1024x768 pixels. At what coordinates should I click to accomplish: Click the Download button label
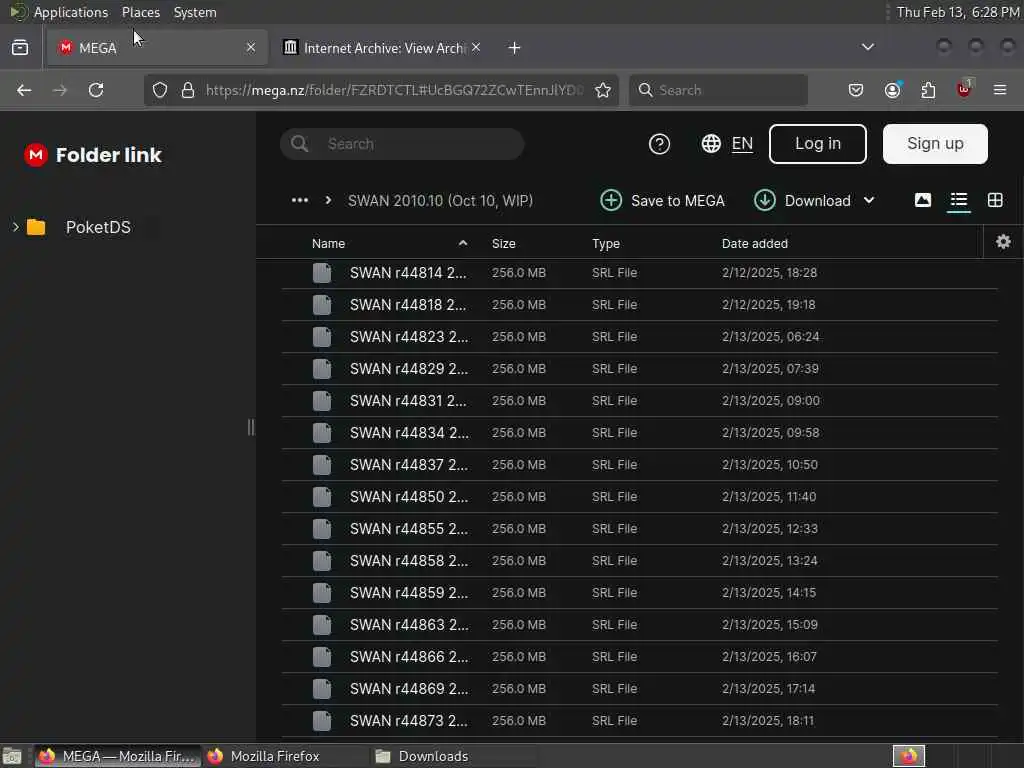click(x=817, y=200)
